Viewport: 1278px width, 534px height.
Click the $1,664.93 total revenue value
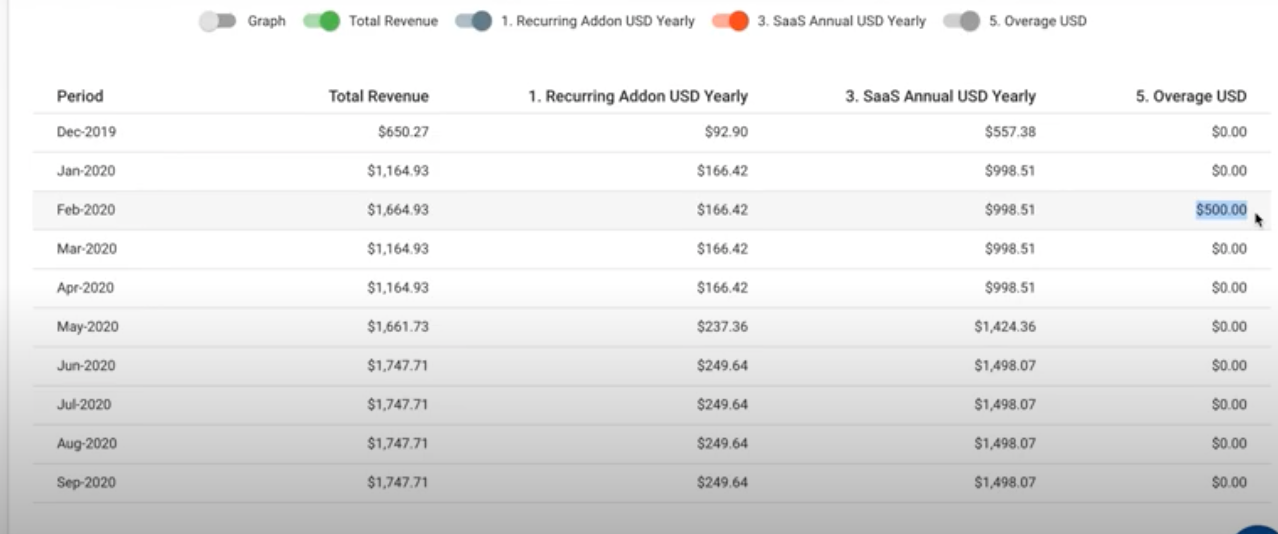pyautogui.click(x=398, y=210)
